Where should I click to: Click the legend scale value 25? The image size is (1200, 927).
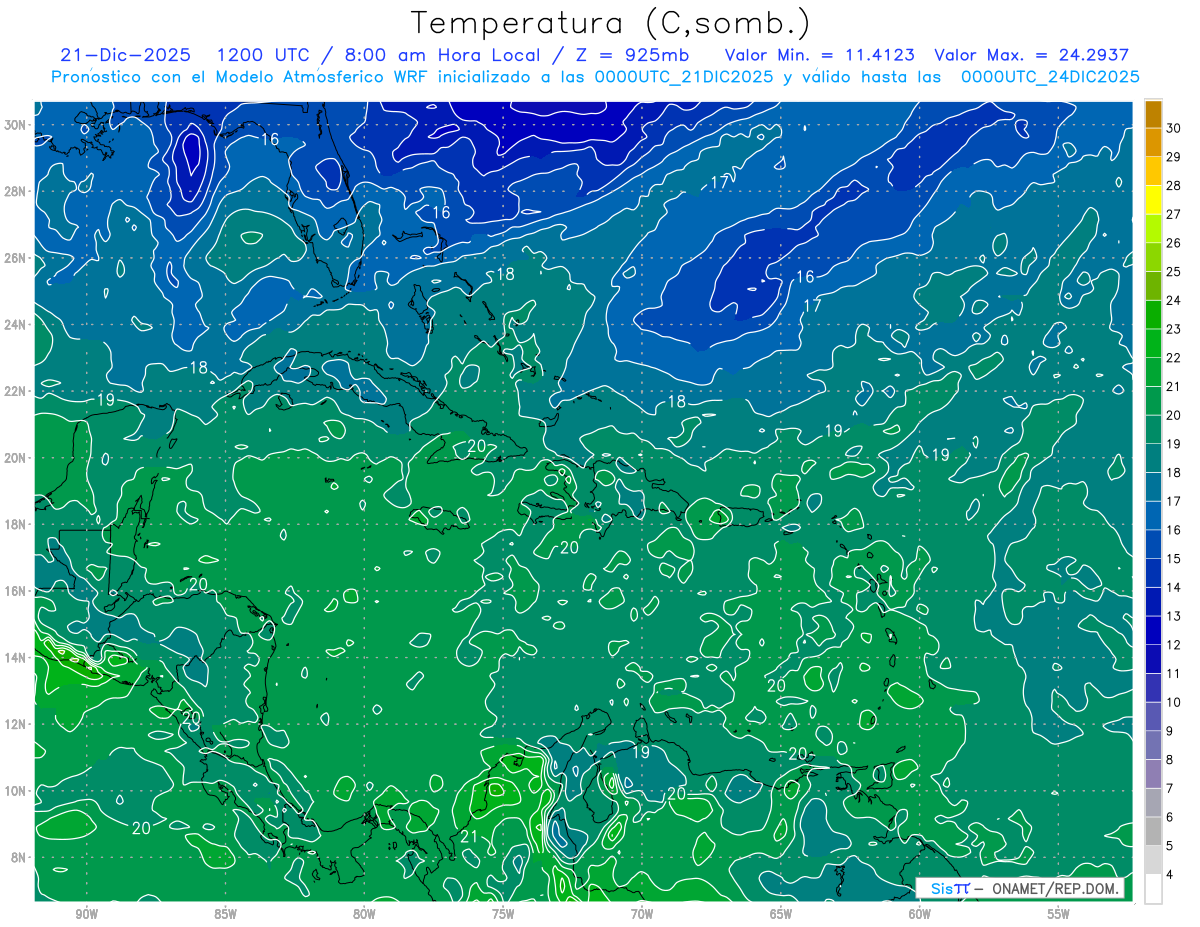1174,272
